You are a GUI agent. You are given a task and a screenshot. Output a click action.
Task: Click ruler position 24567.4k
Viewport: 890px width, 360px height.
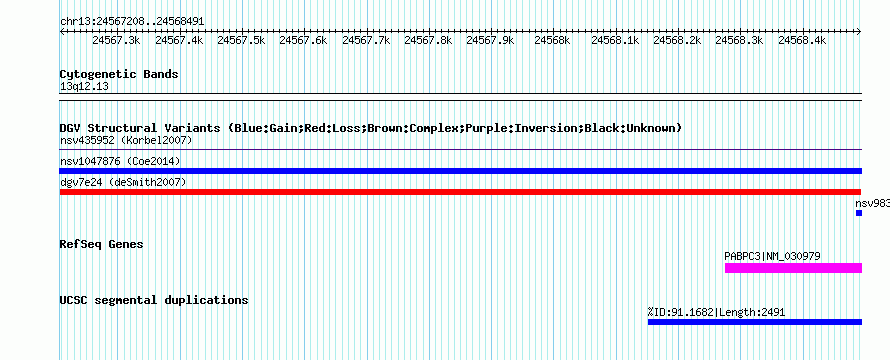(179, 40)
